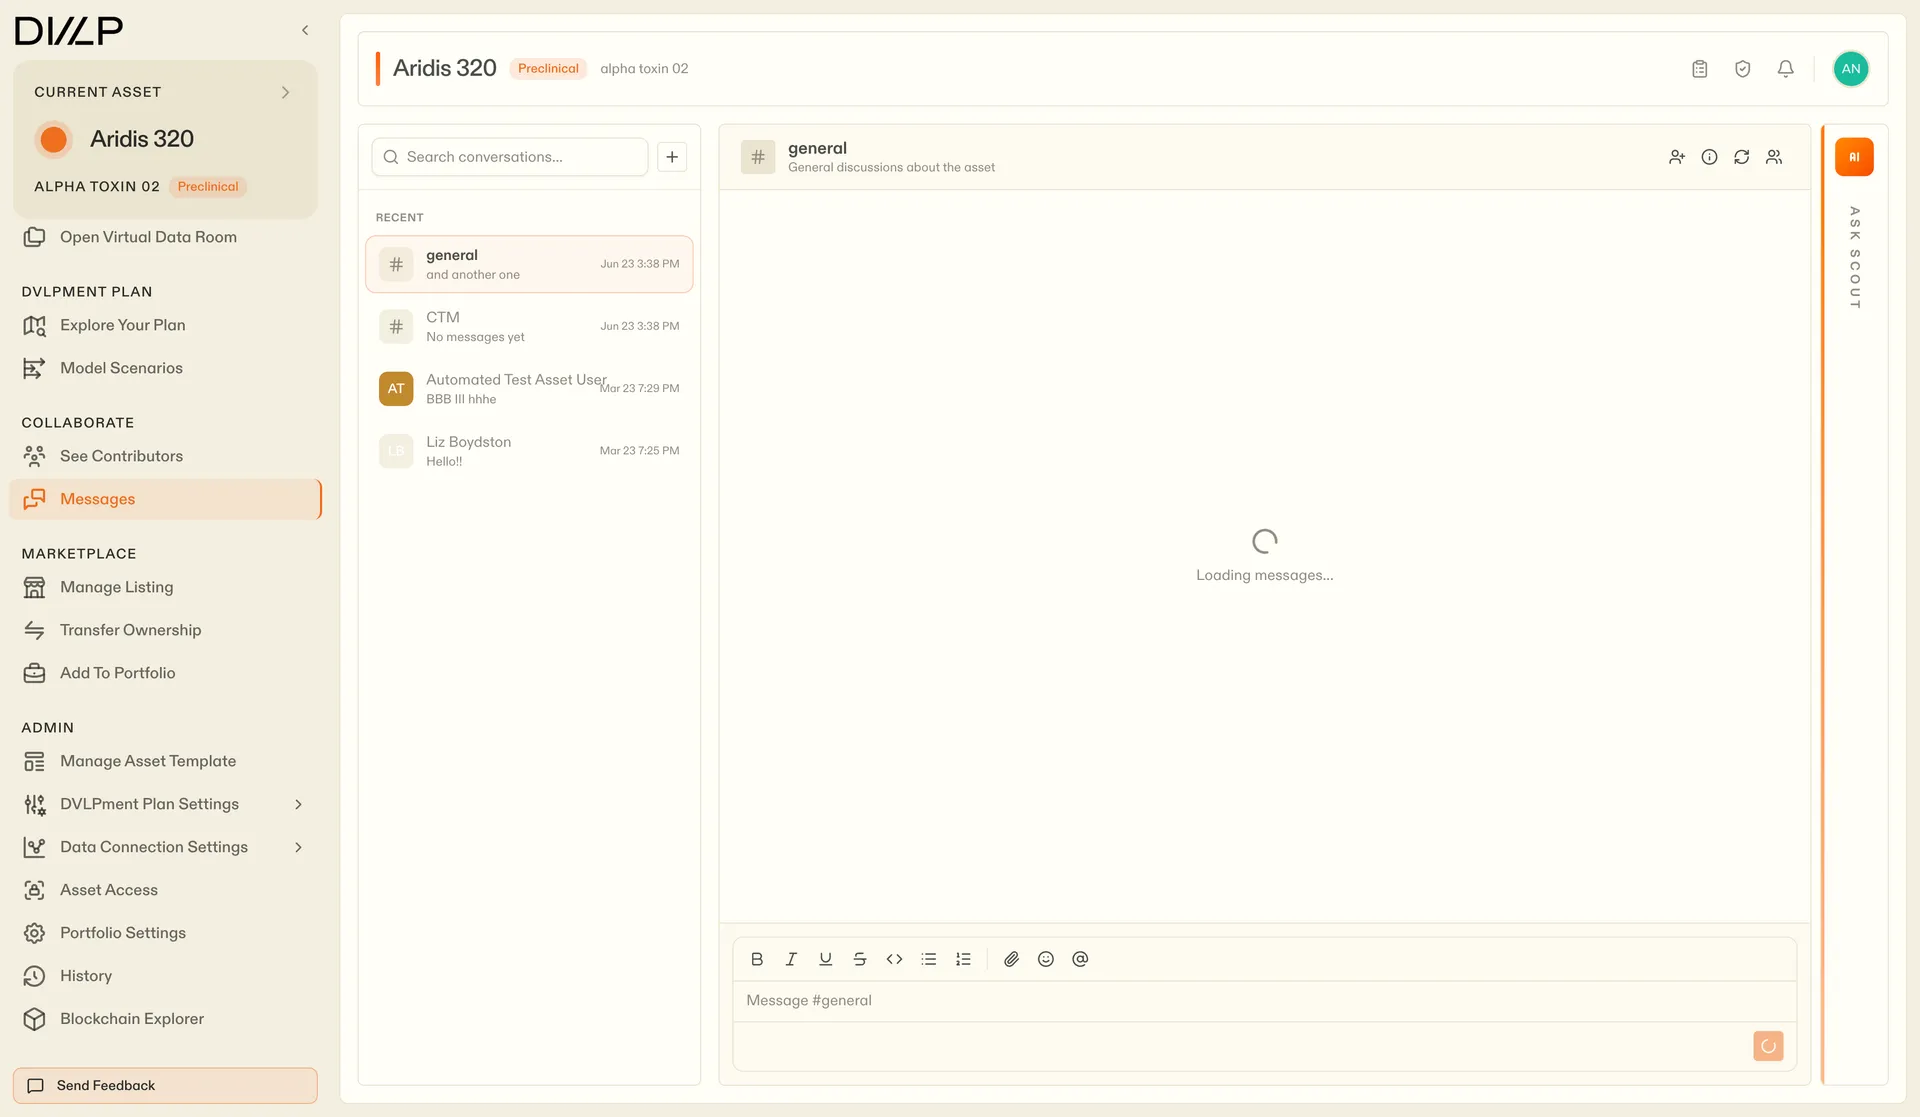Image resolution: width=1920 pixels, height=1117 pixels.
Task: Click the DVLP logo
Action: (x=69, y=31)
